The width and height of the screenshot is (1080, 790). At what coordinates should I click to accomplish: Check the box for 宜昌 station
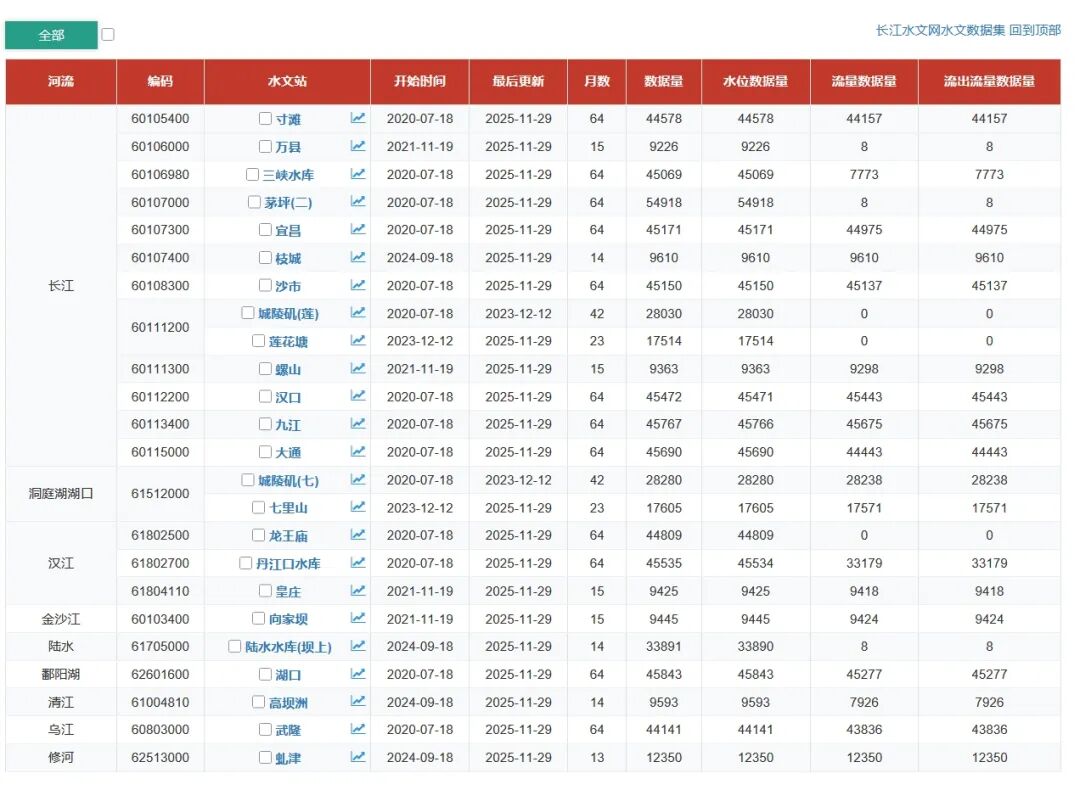265,229
